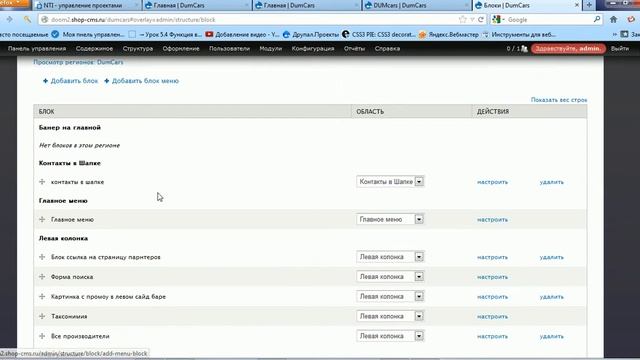The image size is (640, 360).
Task: Click the 'Показать вес строк' link
Action: click(x=559, y=100)
